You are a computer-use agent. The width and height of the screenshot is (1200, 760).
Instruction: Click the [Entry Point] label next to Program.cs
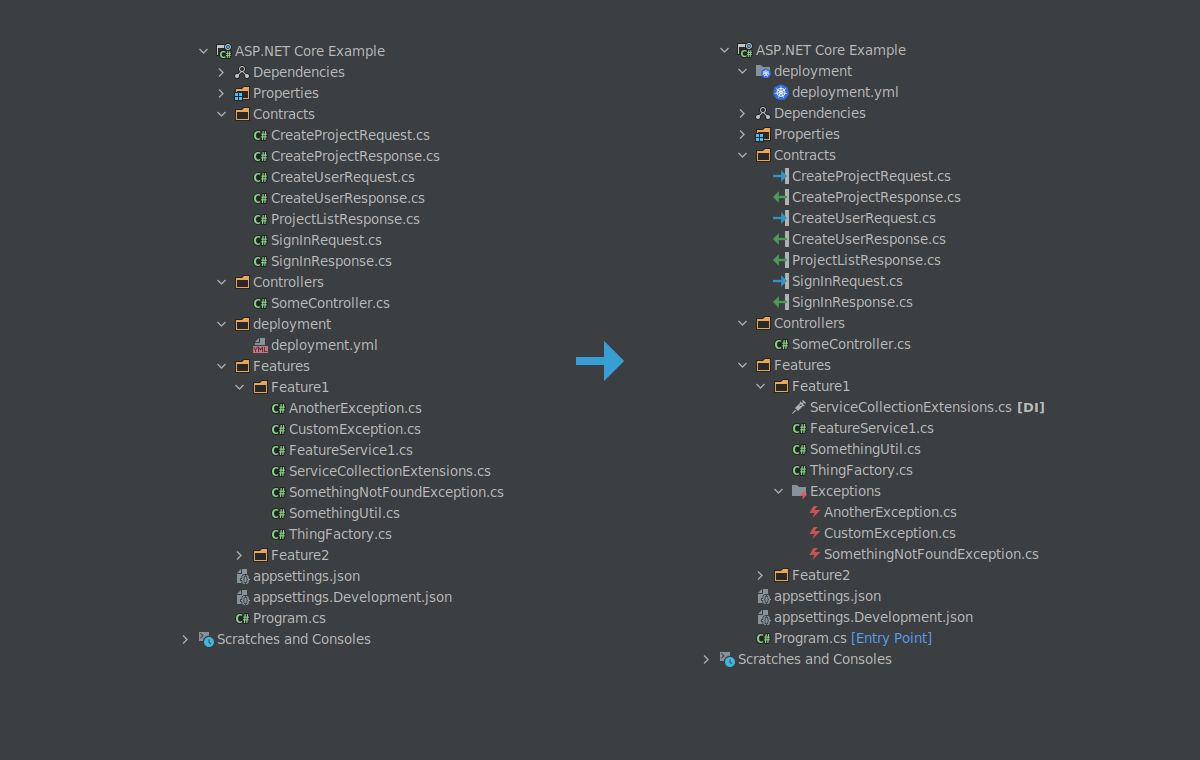891,638
